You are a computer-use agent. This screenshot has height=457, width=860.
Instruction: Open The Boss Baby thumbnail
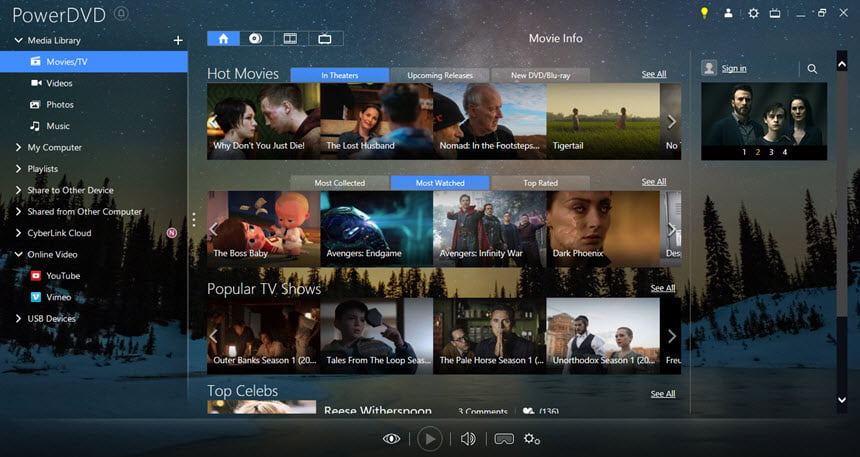pyautogui.click(x=263, y=229)
